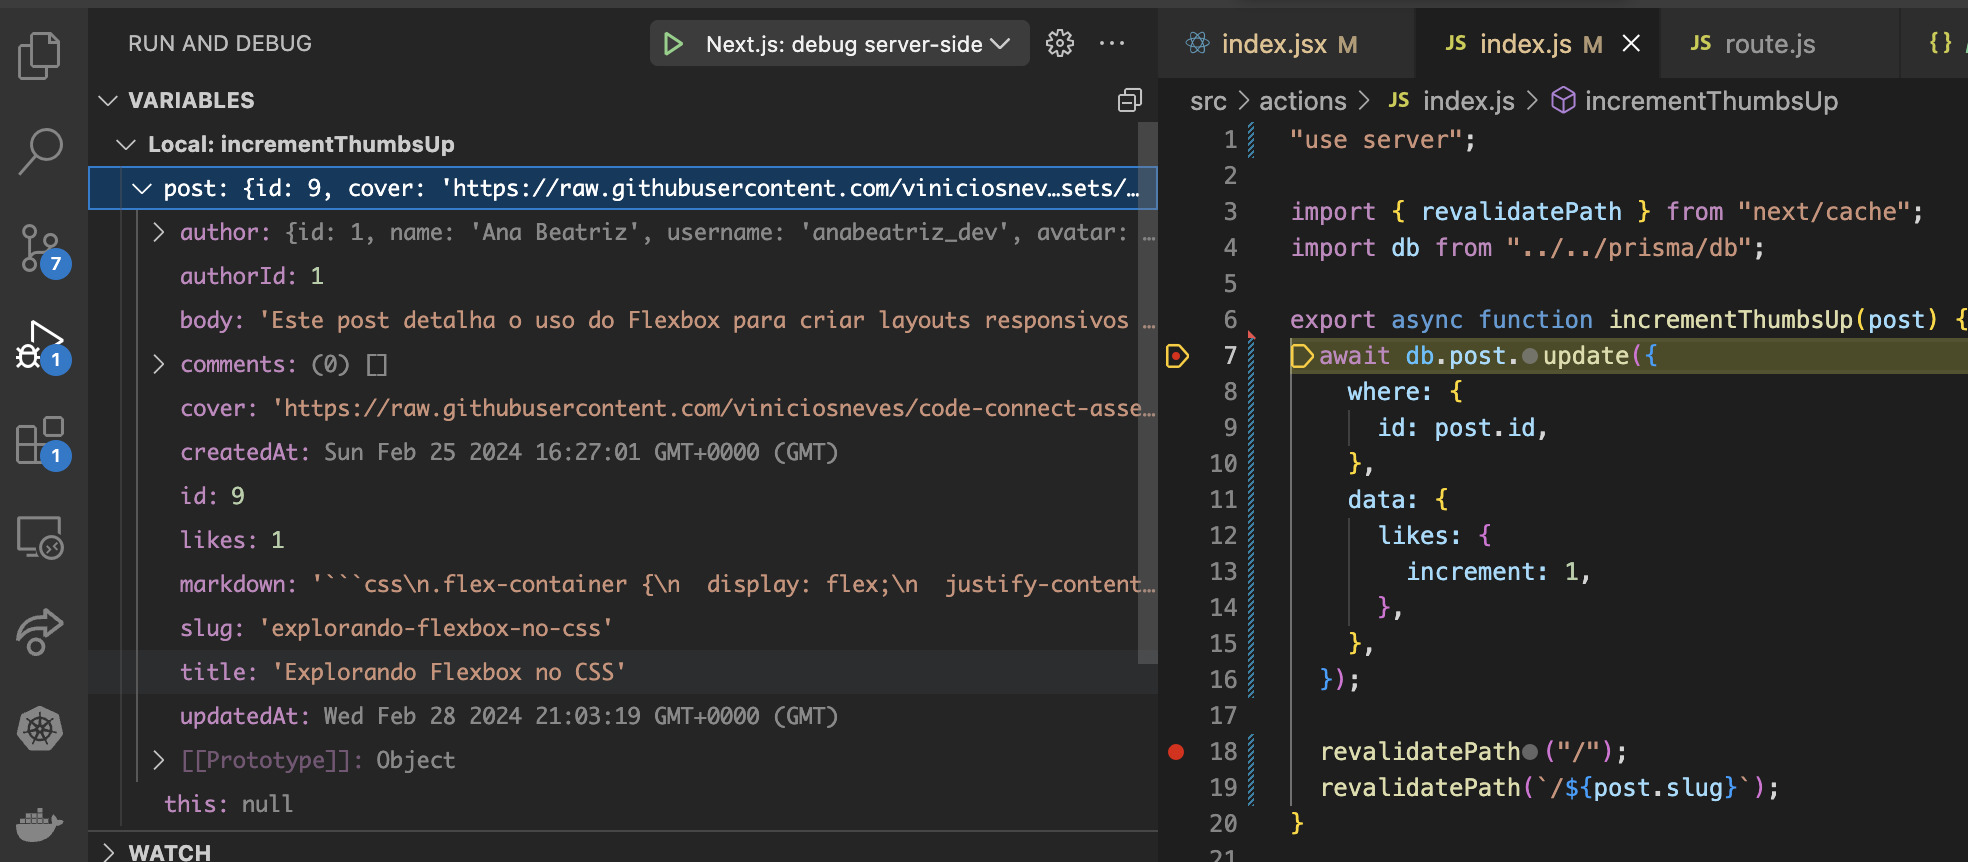
Task: Click the incrementThumbsUp breadcrumb segment
Action: point(1711,101)
